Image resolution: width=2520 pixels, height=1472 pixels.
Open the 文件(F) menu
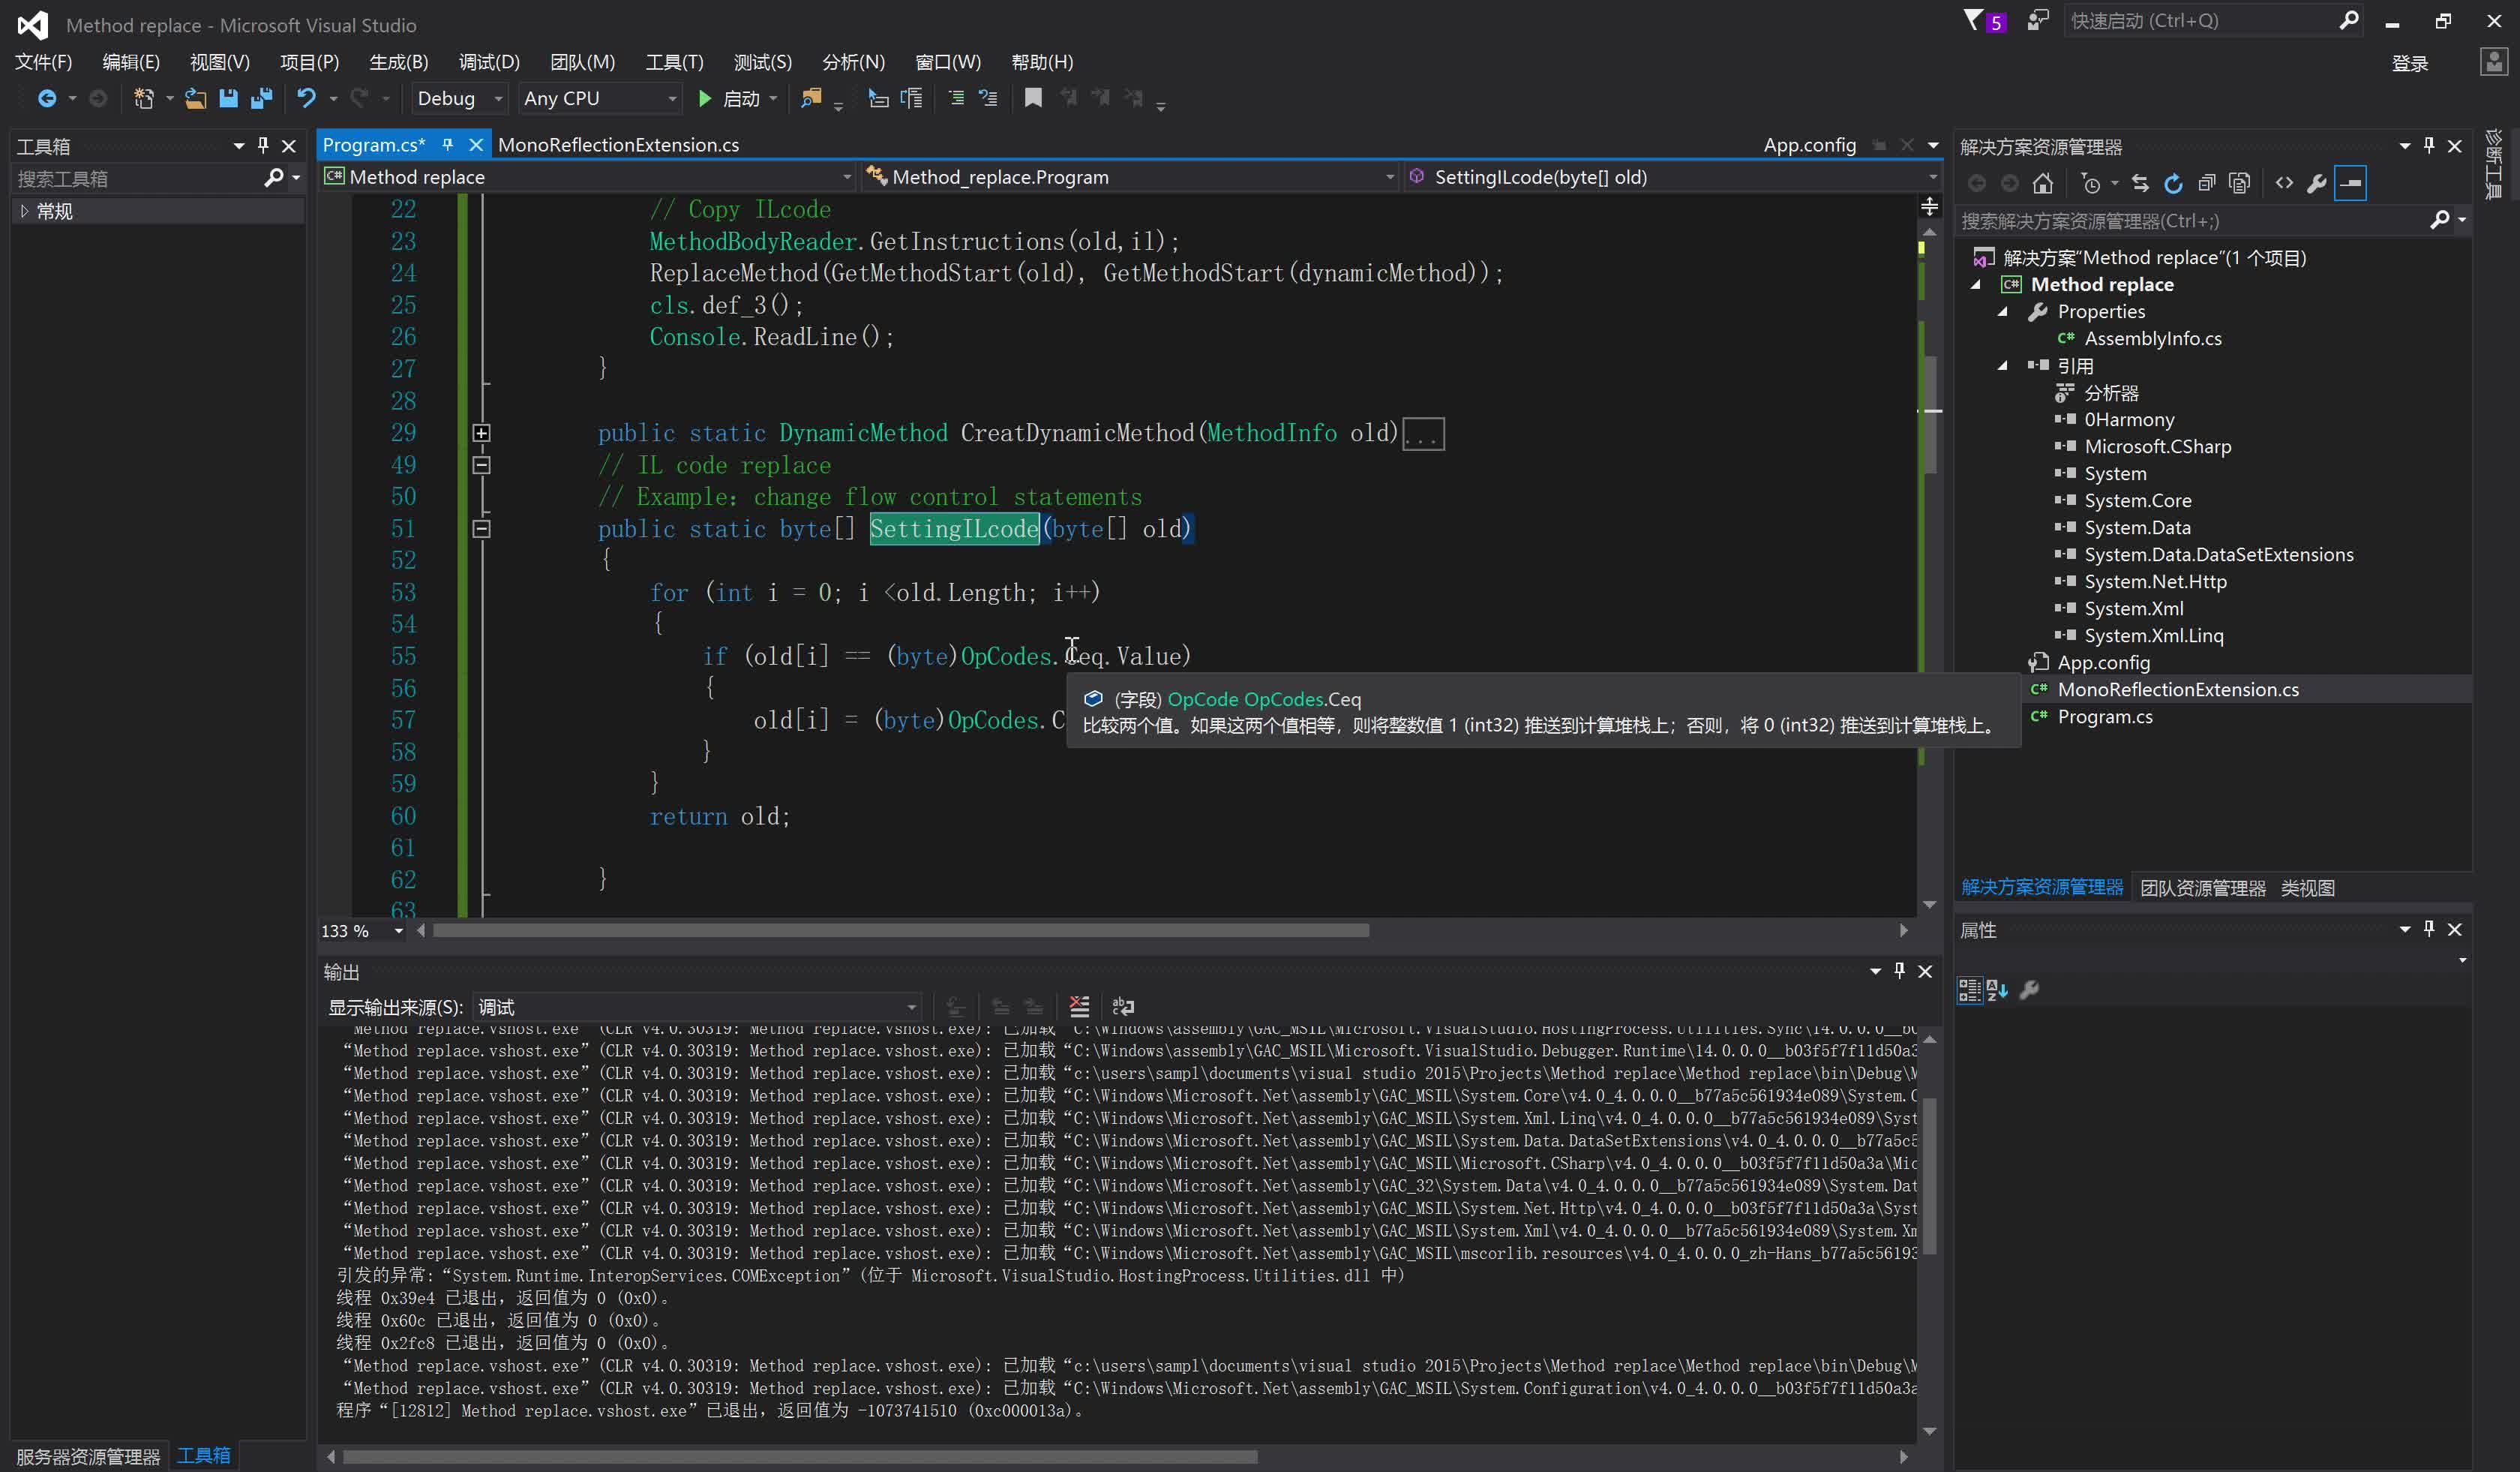[x=43, y=62]
